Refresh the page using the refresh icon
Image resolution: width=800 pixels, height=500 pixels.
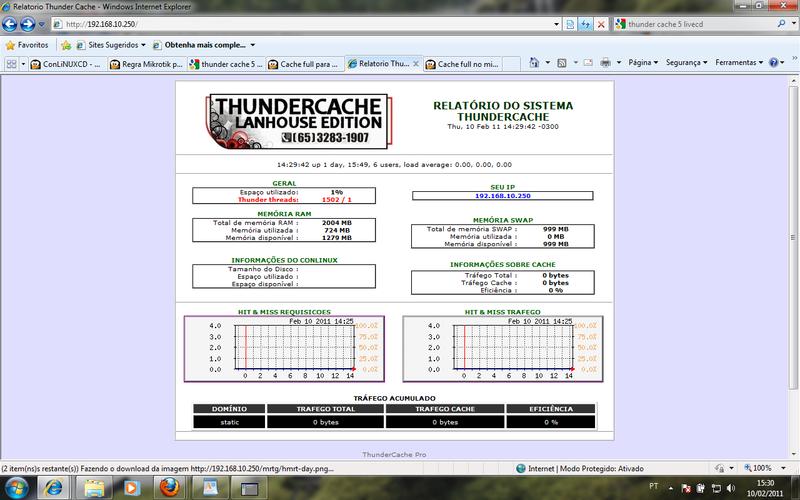[x=586, y=24]
